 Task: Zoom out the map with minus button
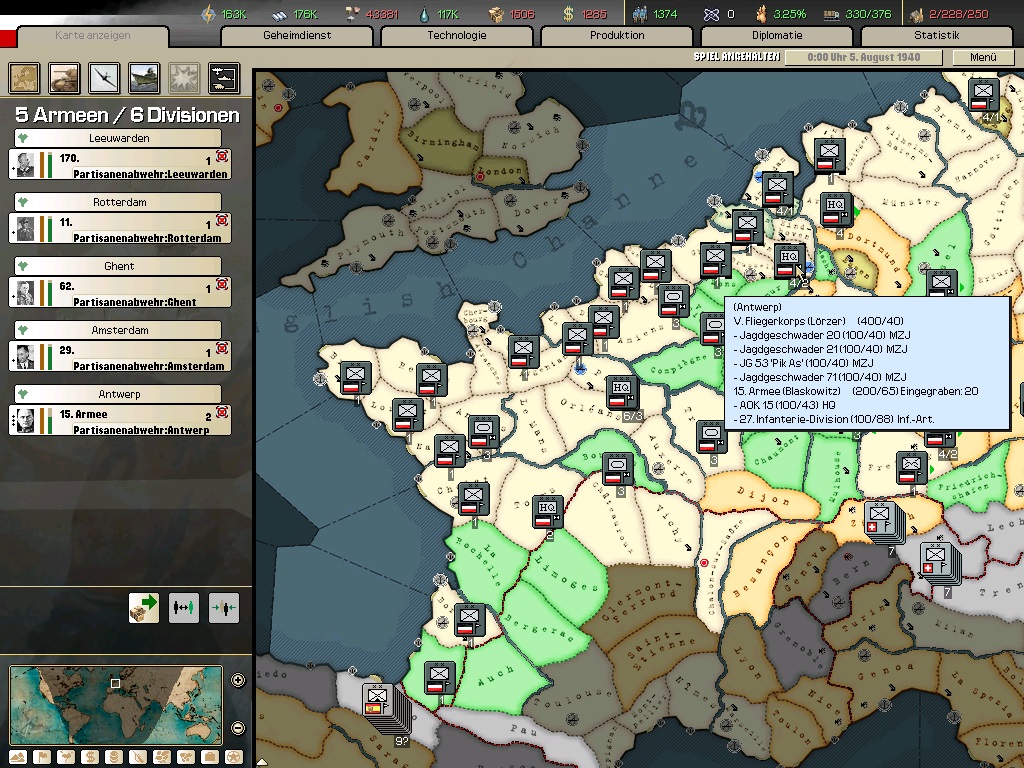238,727
